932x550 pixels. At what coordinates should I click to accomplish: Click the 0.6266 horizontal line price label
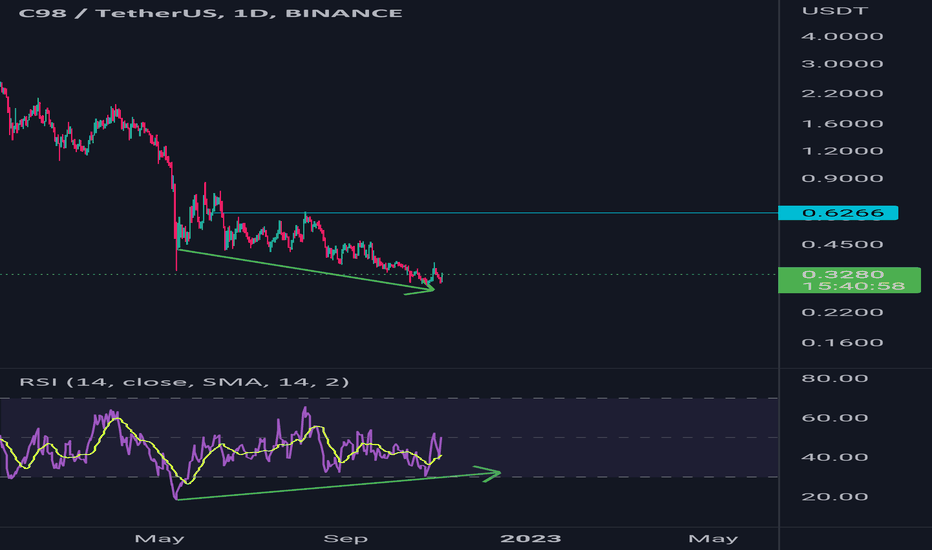[838, 213]
